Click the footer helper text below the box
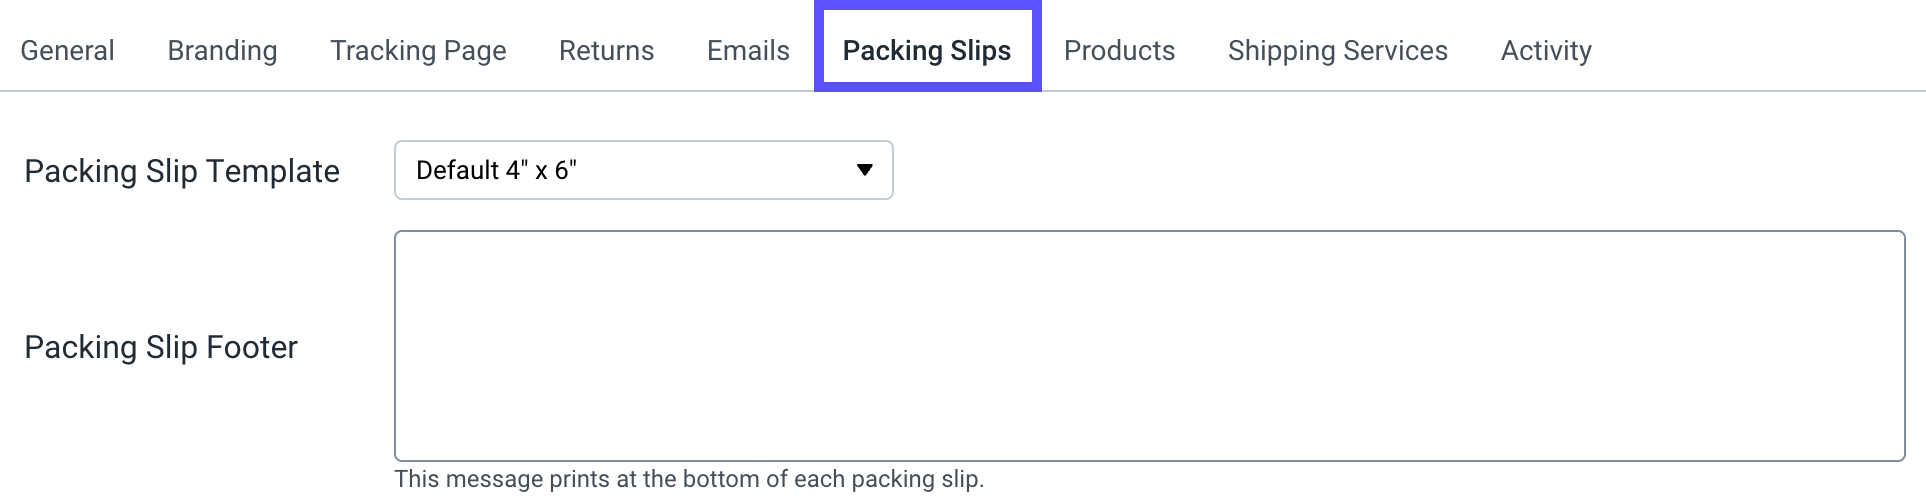 point(689,479)
